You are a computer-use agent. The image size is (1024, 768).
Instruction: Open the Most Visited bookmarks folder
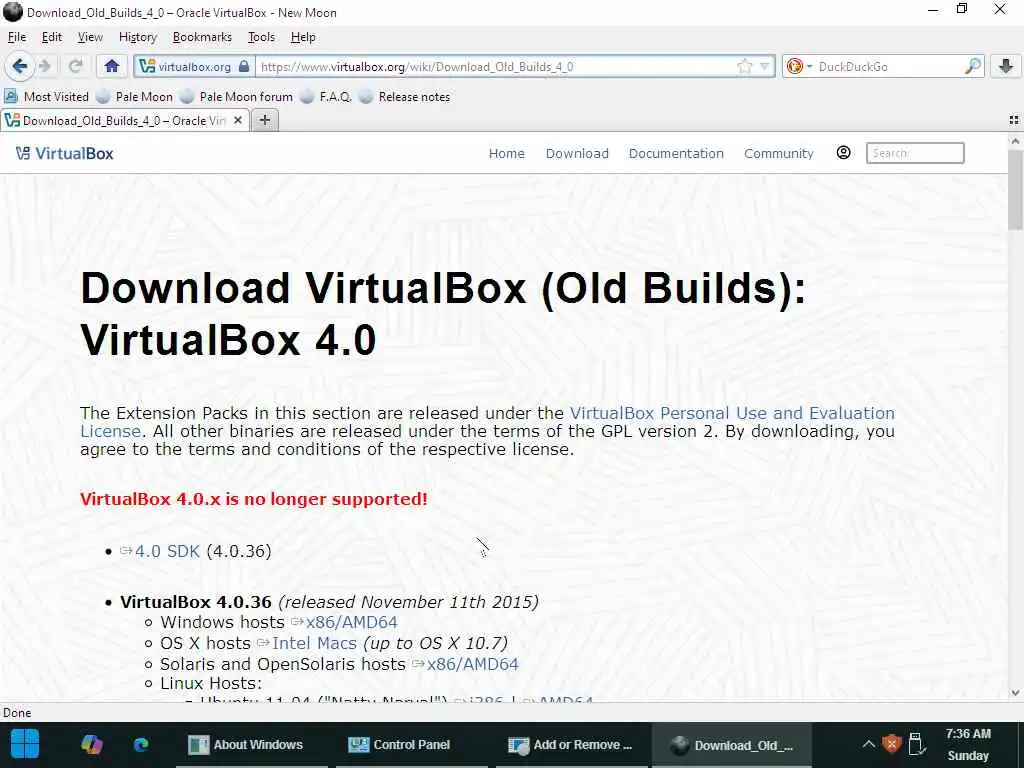[x=46, y=97]
